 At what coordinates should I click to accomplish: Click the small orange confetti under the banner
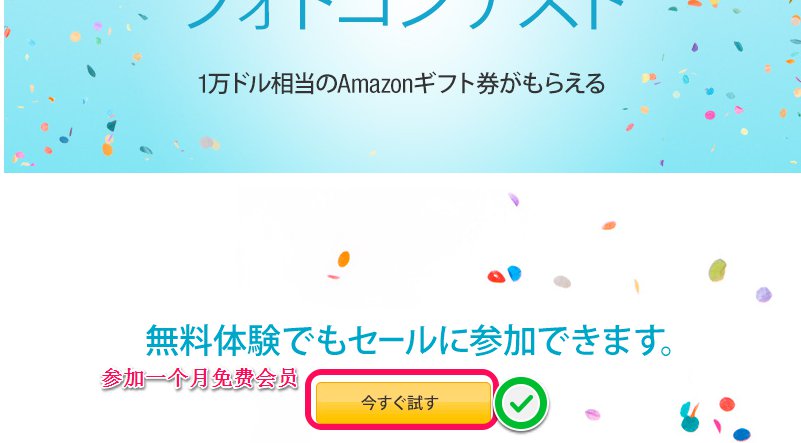click(x=609, y=225)
